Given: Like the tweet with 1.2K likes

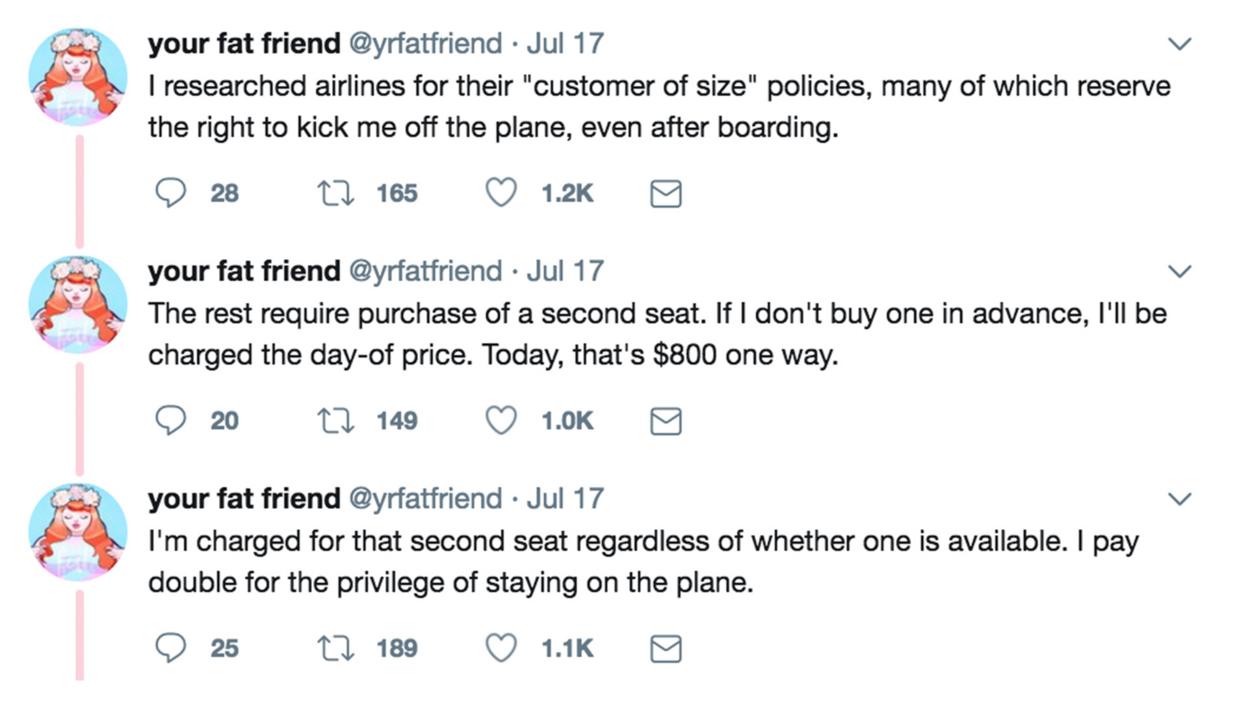Looking at the screenshot, I should [x=500, y=193].
